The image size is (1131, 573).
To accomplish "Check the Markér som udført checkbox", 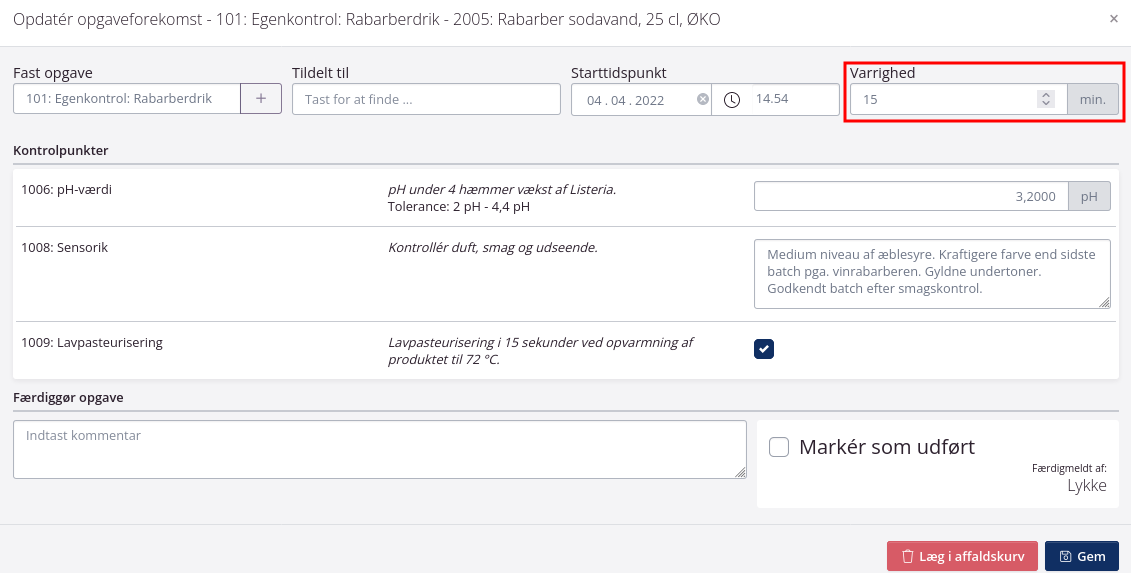I will tap(779, 447).
